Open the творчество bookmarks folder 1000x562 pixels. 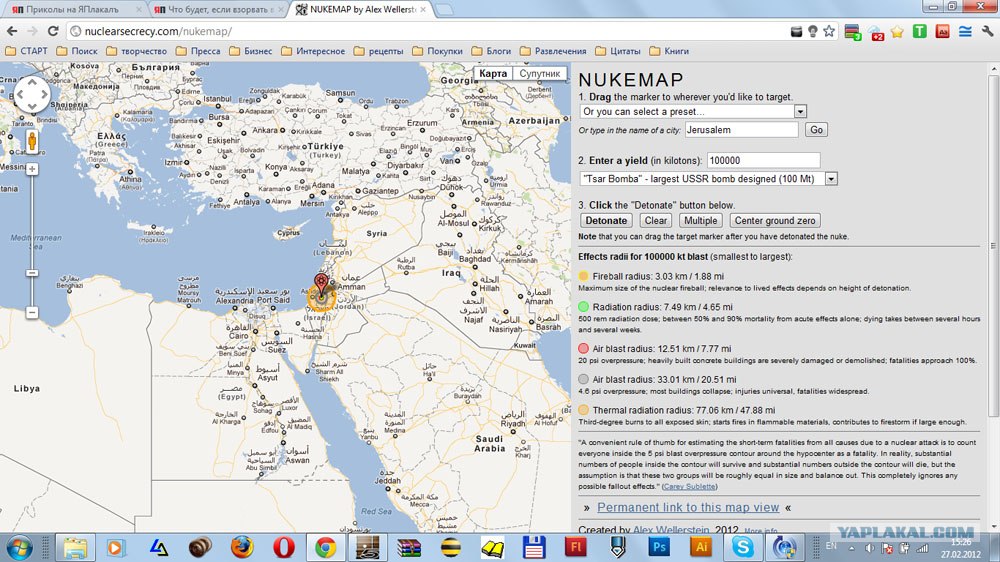pos(136,51)
